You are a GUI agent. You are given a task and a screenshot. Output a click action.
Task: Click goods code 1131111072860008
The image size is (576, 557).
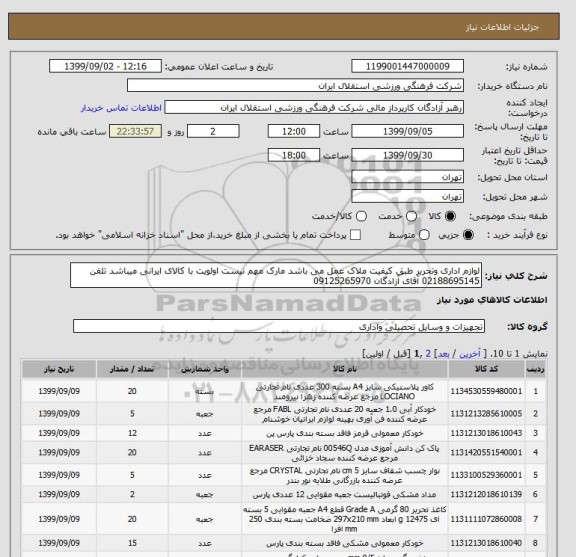tap(486, 519)
